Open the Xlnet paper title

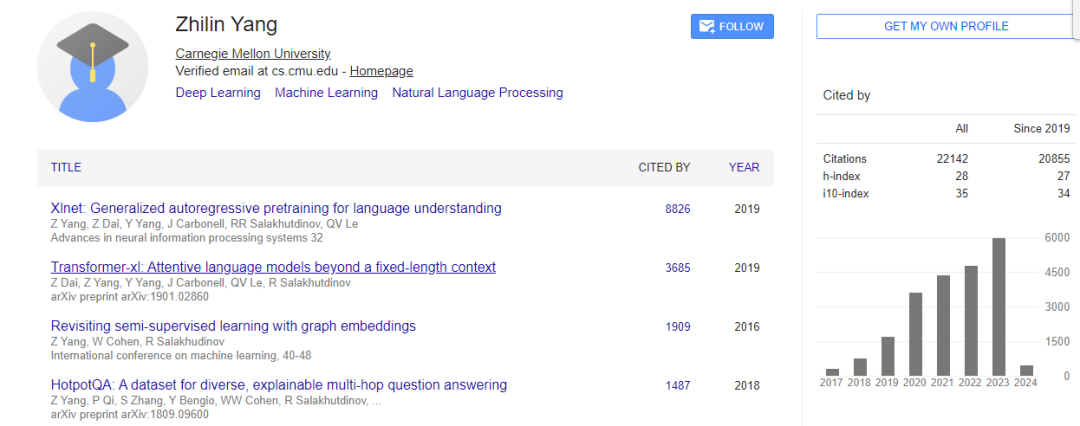pos(276,209)
